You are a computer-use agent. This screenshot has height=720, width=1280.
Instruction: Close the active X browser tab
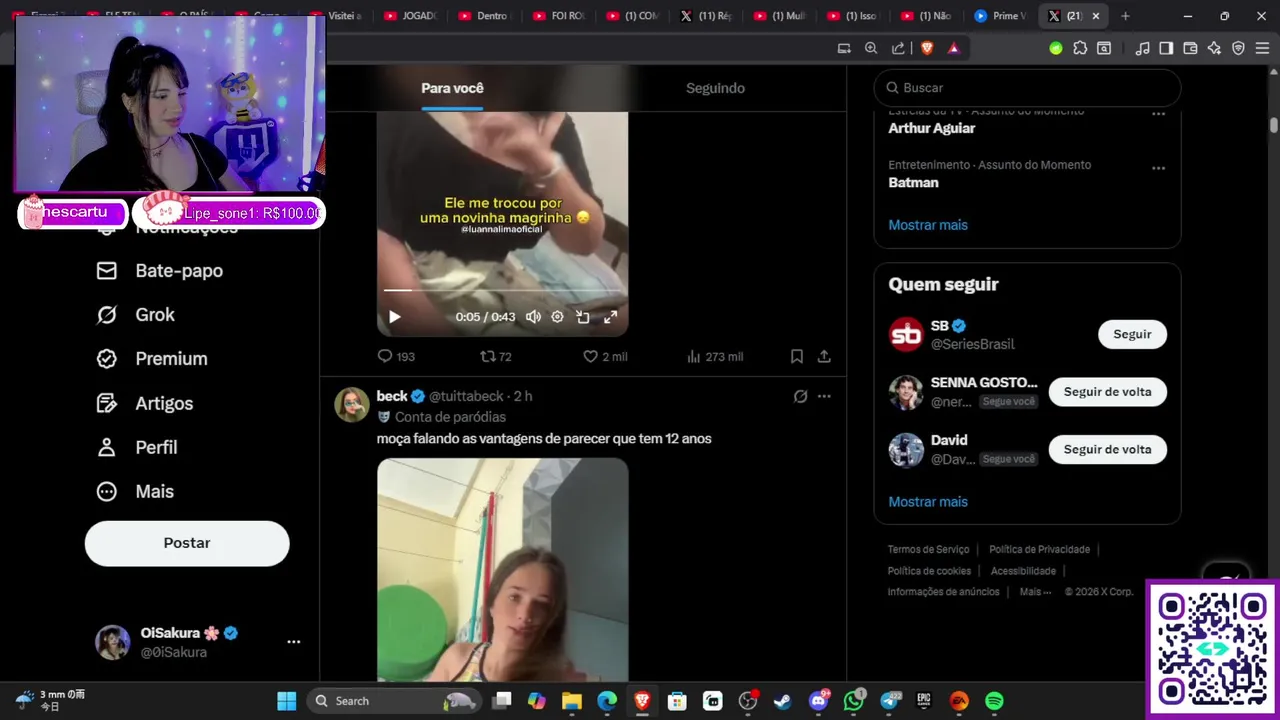click(x=1097, y=16)
